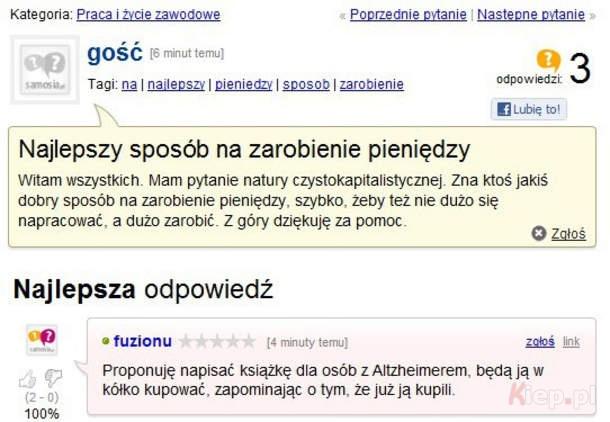Click the green online status dot by fuzionu

(x=105, y=341)
